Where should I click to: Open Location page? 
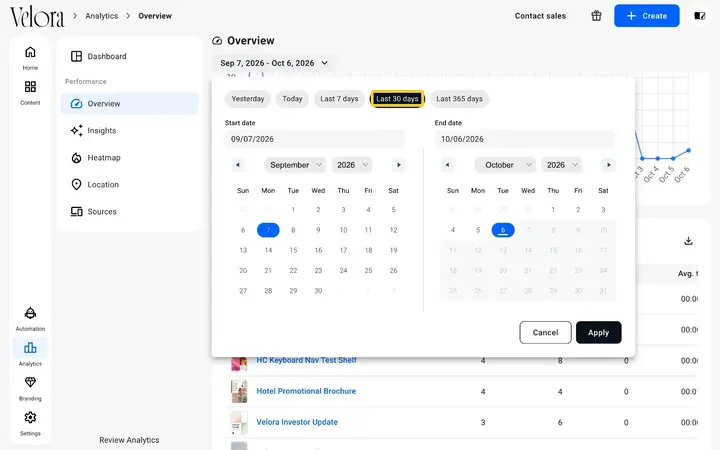pos(129,185)
